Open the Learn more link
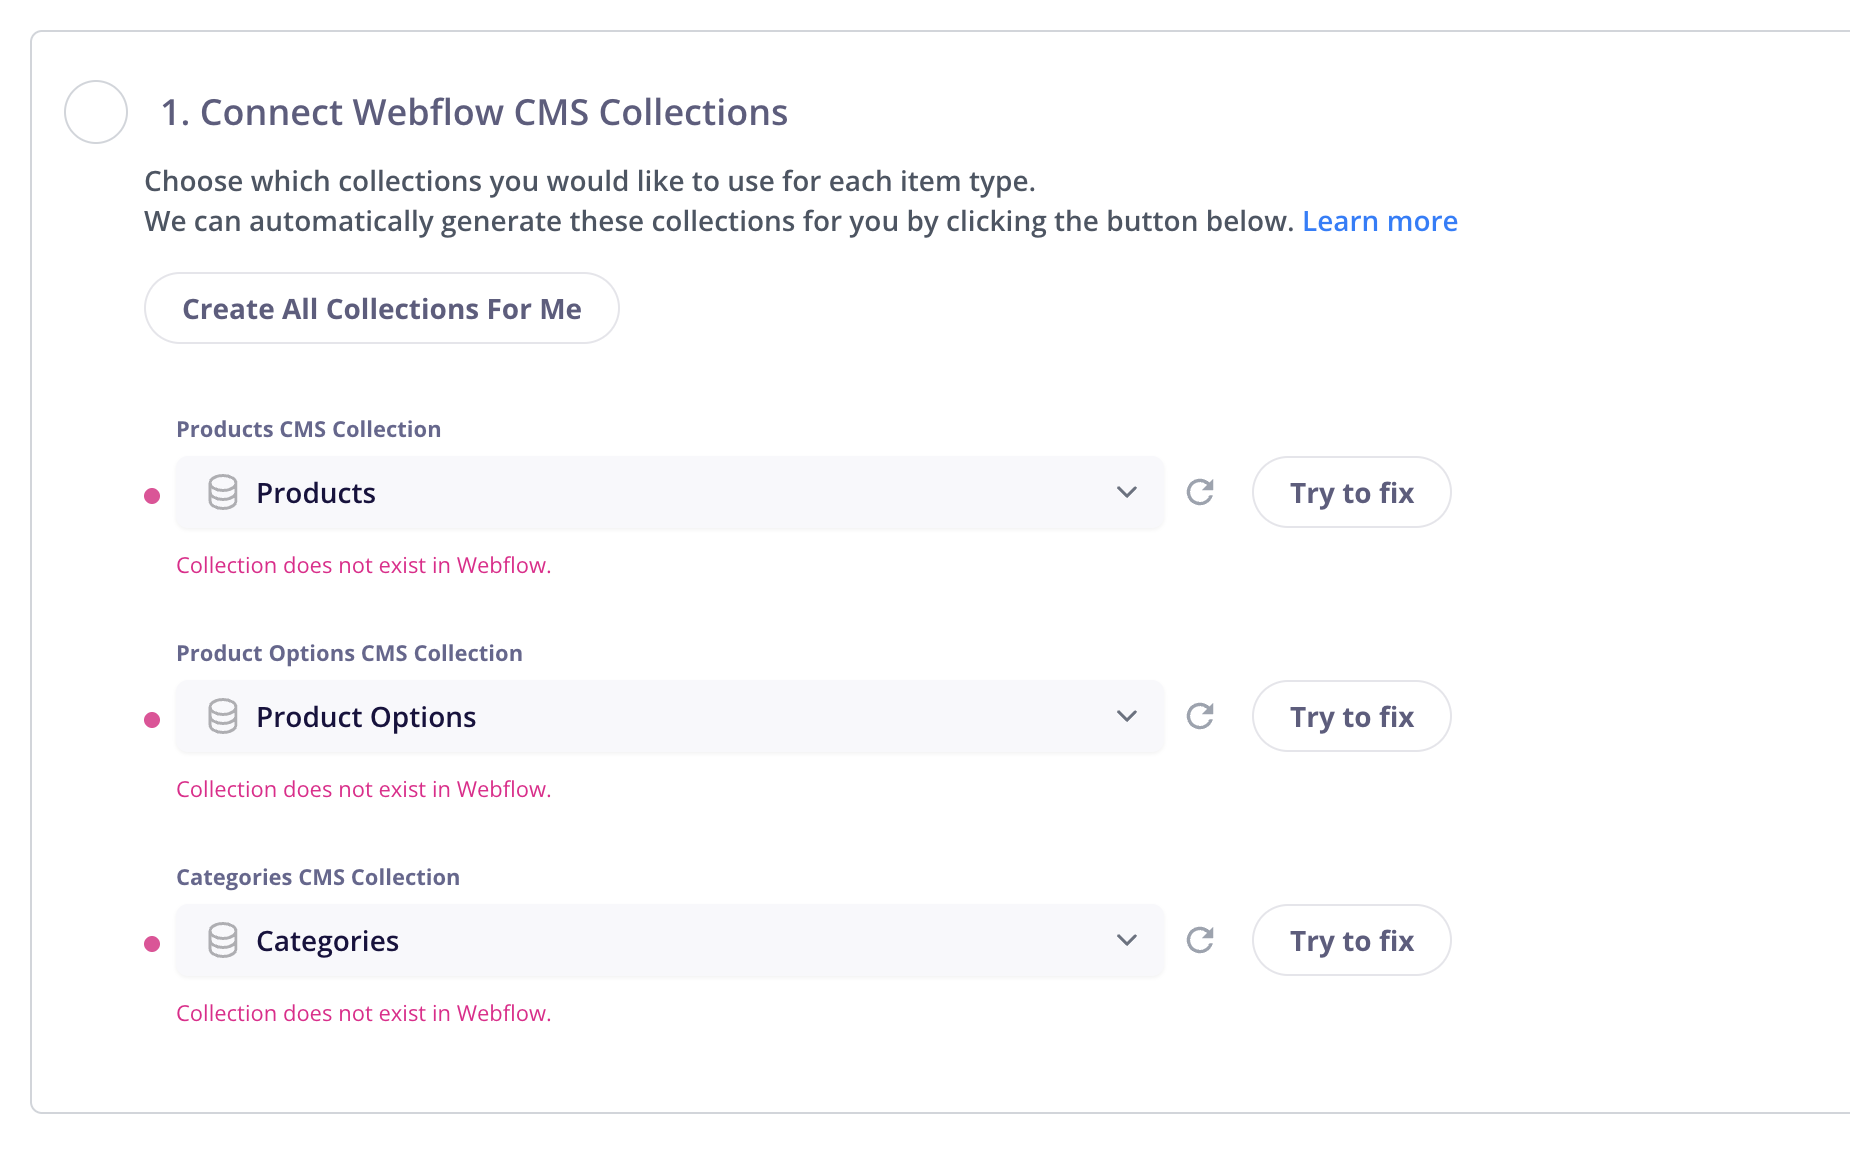Screen dimensions: 1850x1156 (1380, 221)
